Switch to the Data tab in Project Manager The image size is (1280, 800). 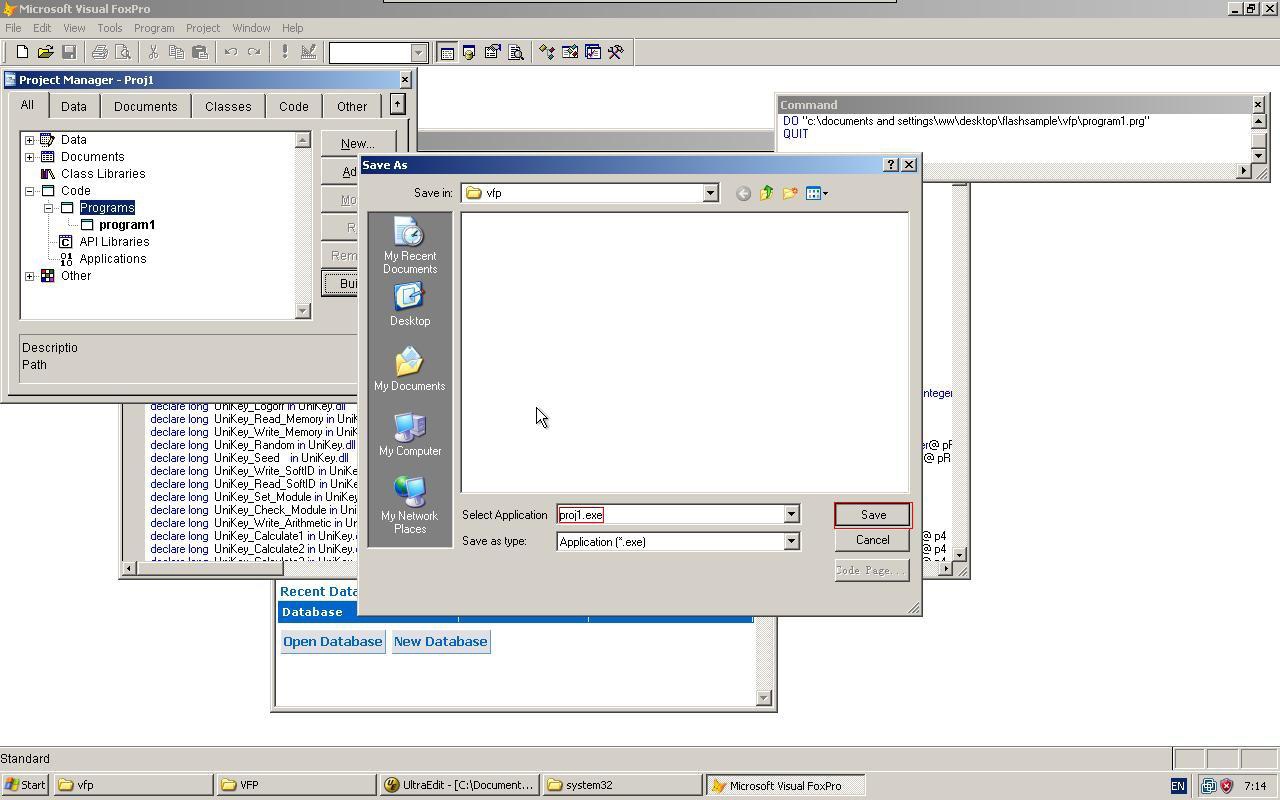pyautogui.click(x=74, y=106)
